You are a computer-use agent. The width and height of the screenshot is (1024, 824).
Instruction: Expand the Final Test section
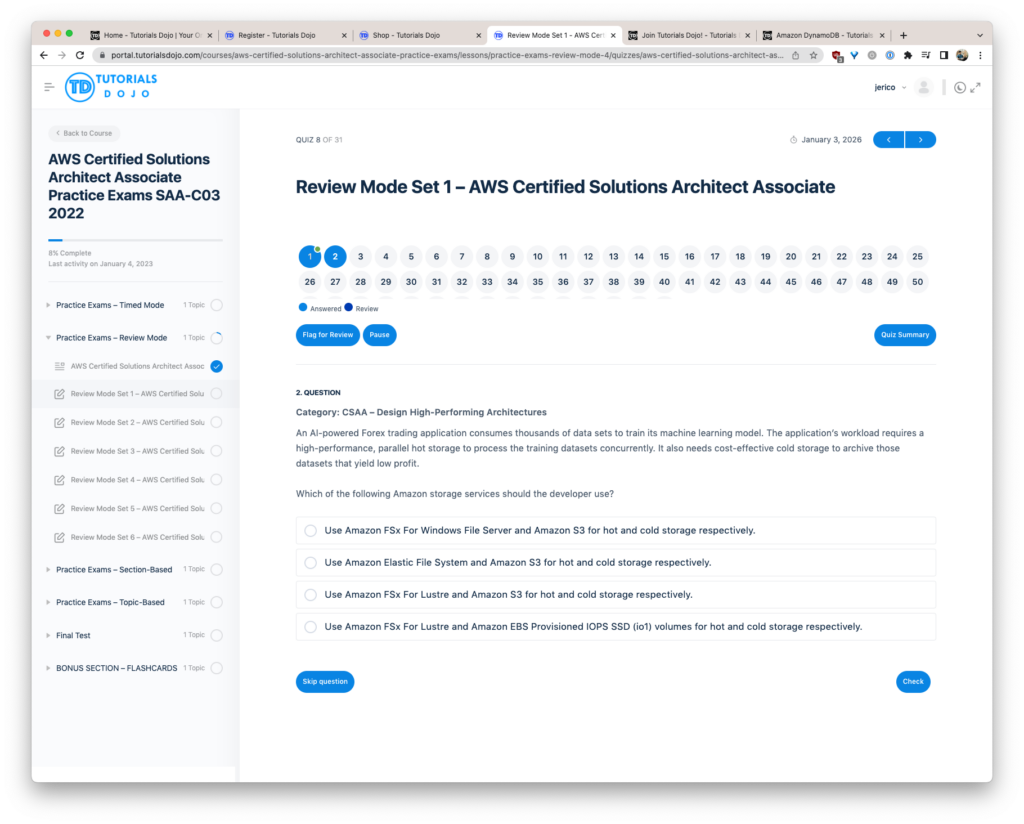(x=48, y=635)
